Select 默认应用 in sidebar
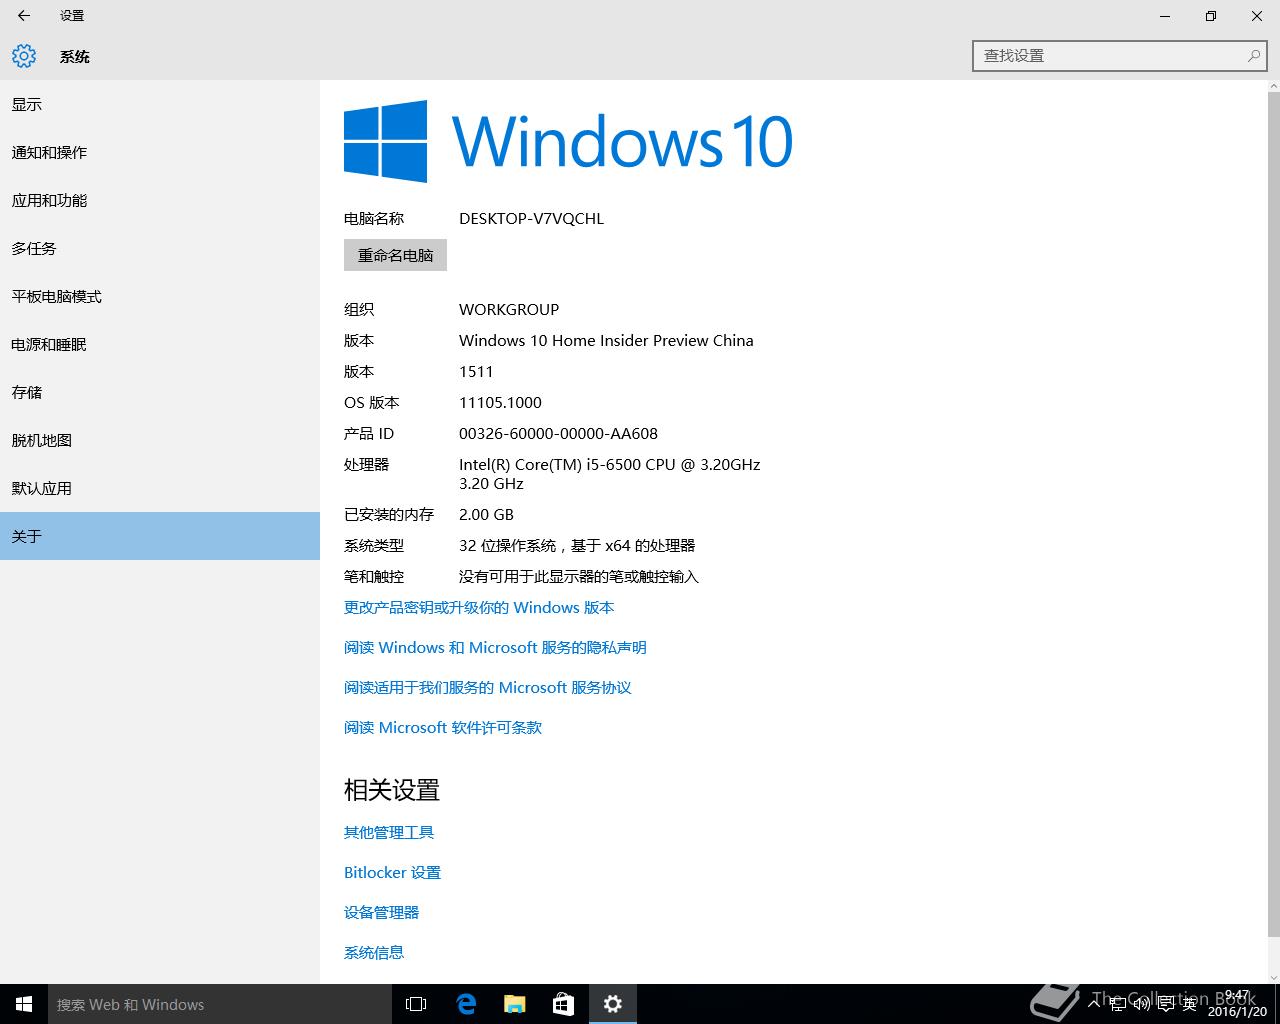Image resolution: width=1280 pixels, height=1024 pixels. pos(160,488)
